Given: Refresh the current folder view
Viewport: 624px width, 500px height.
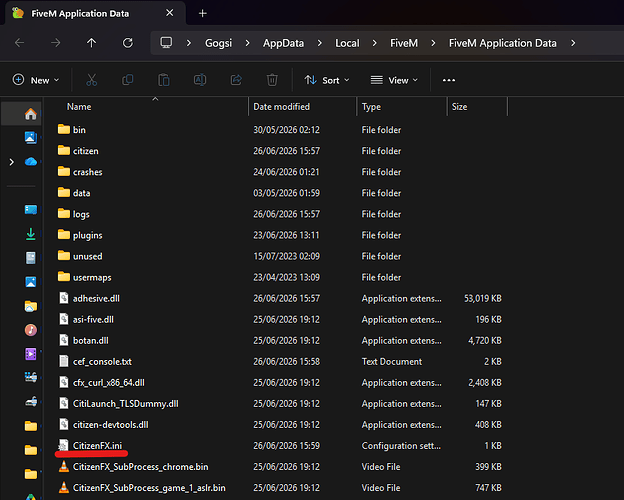Looking at the screenshot, I should 128,43.
